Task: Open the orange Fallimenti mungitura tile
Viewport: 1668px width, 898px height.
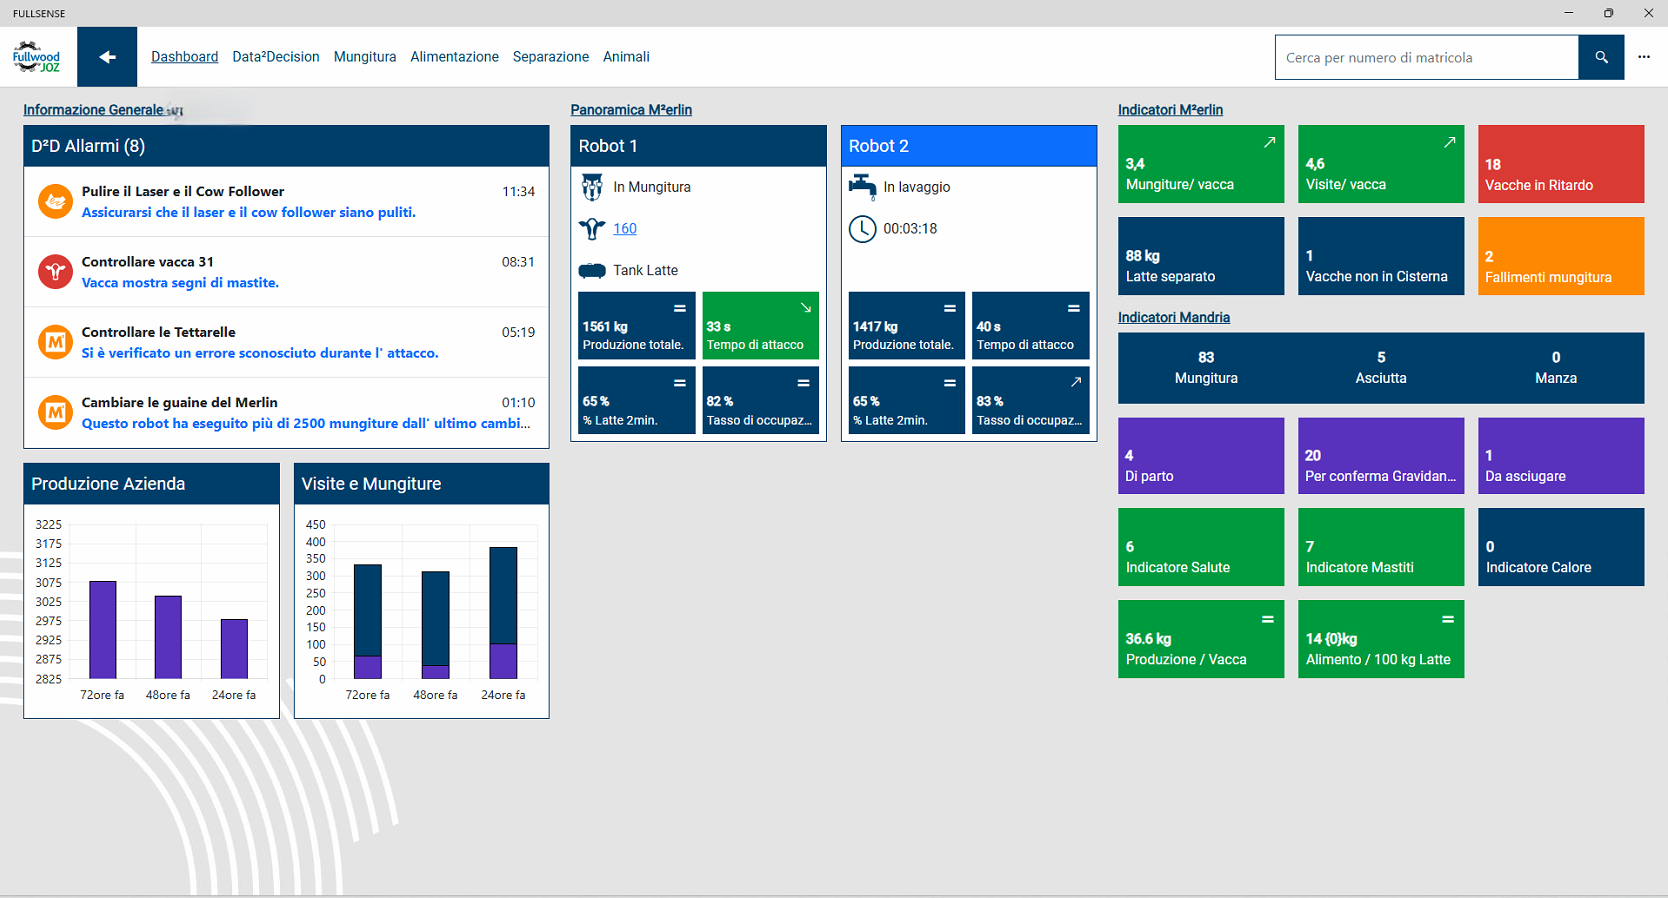Action: pos(1560,256)
